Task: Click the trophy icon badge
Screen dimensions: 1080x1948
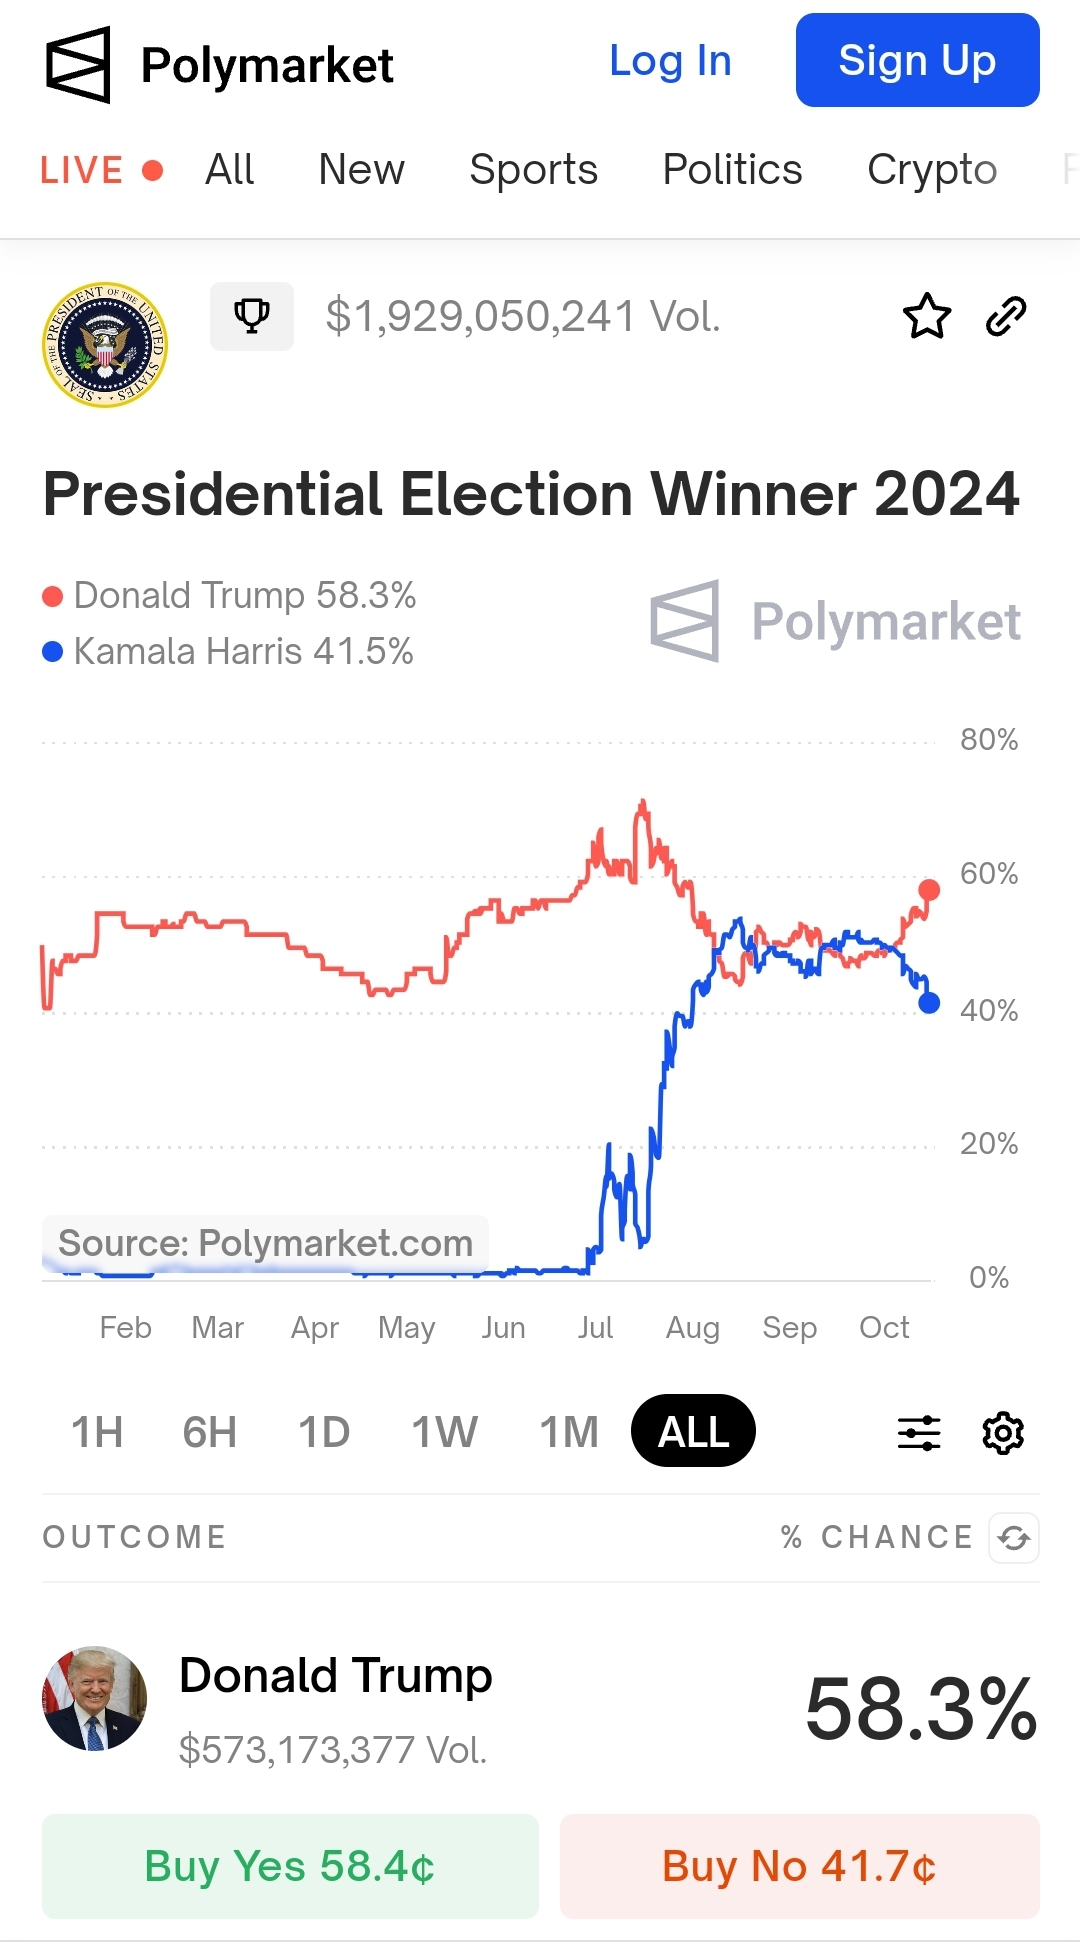Action: click(x=252, y=316)
